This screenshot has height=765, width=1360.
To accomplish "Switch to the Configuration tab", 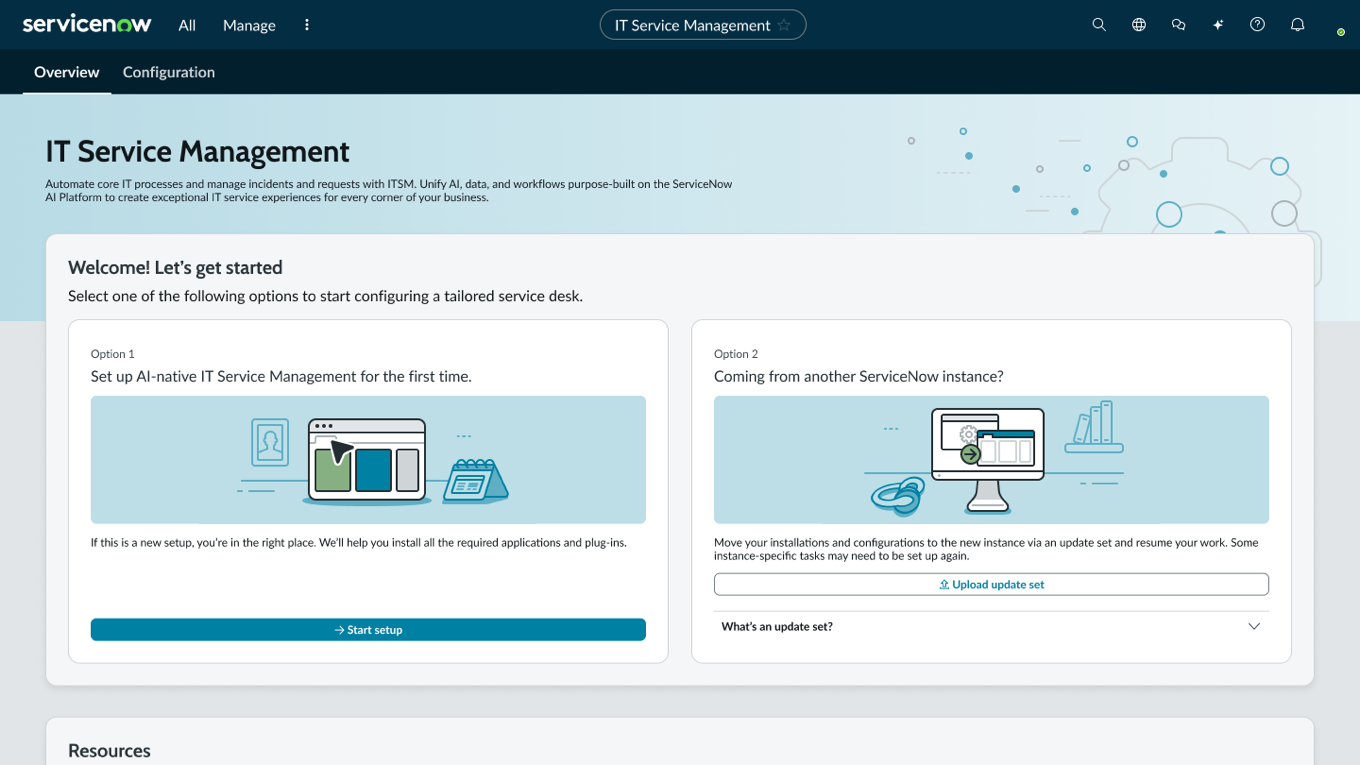I will 169,72.
